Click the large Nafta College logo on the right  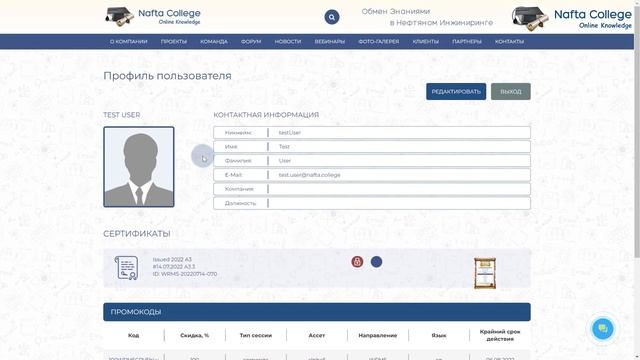tap(571, 19)
